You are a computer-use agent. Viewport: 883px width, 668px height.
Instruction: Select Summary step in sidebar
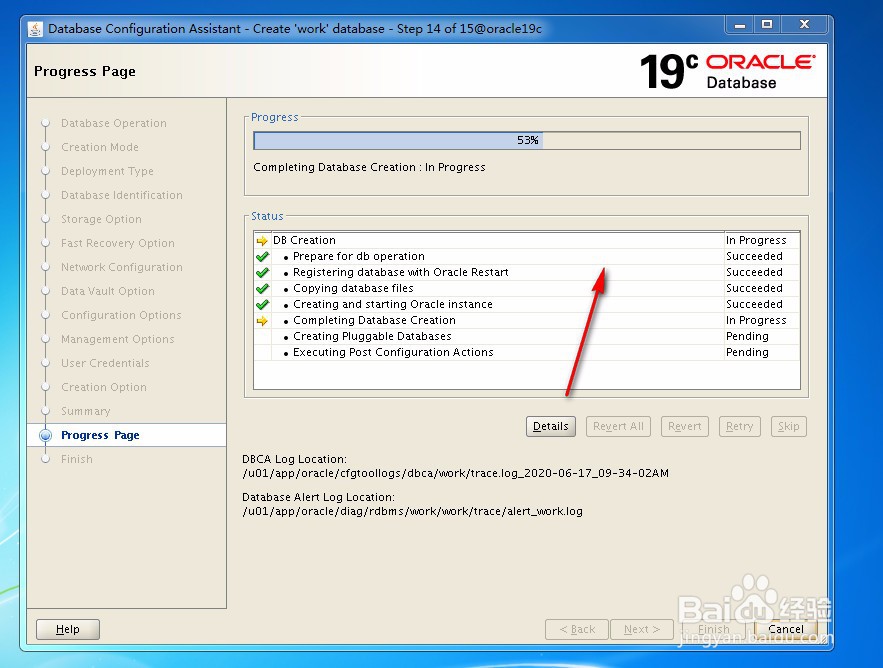[86, 411]
